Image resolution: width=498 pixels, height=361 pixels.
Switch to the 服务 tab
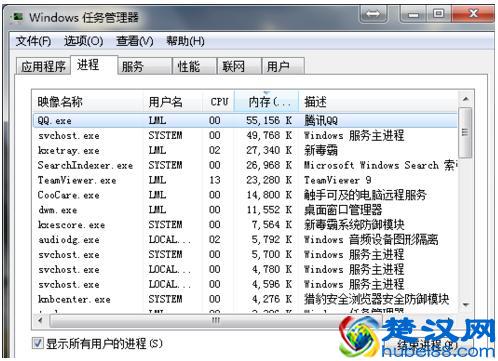click(x=145, y=66)
